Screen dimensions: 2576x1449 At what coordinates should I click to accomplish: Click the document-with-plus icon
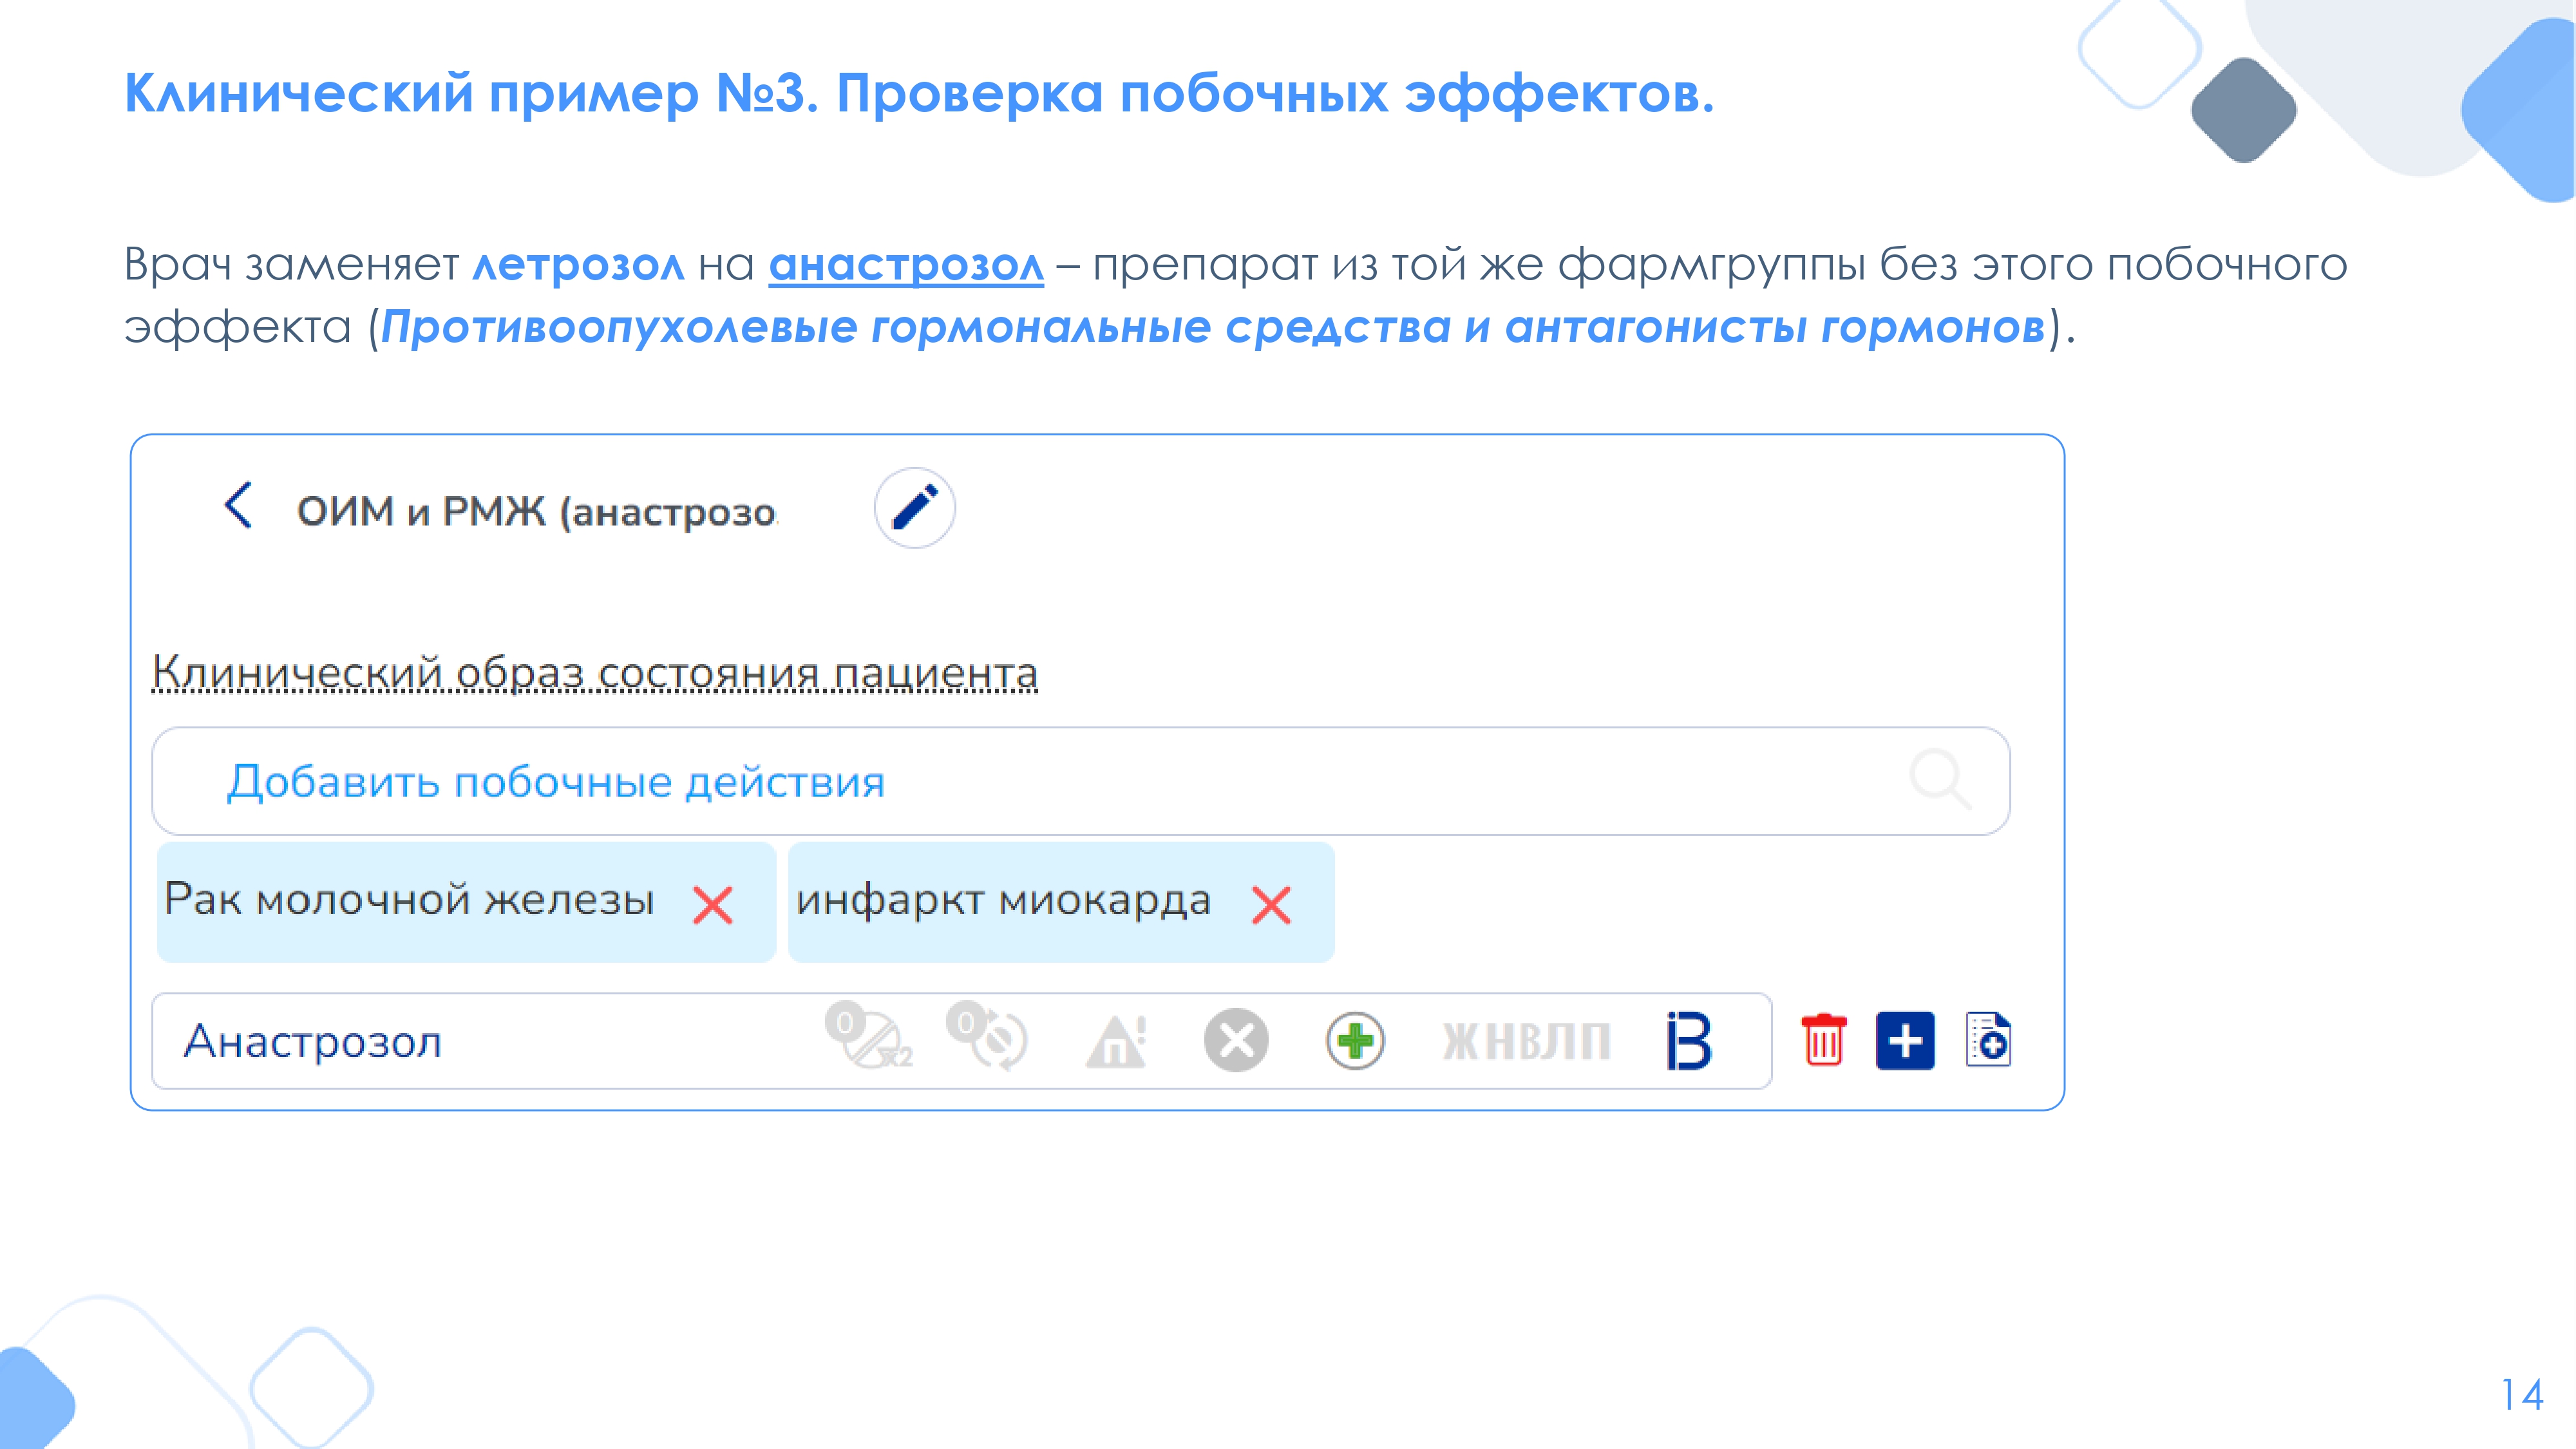click(1988, 1041)
